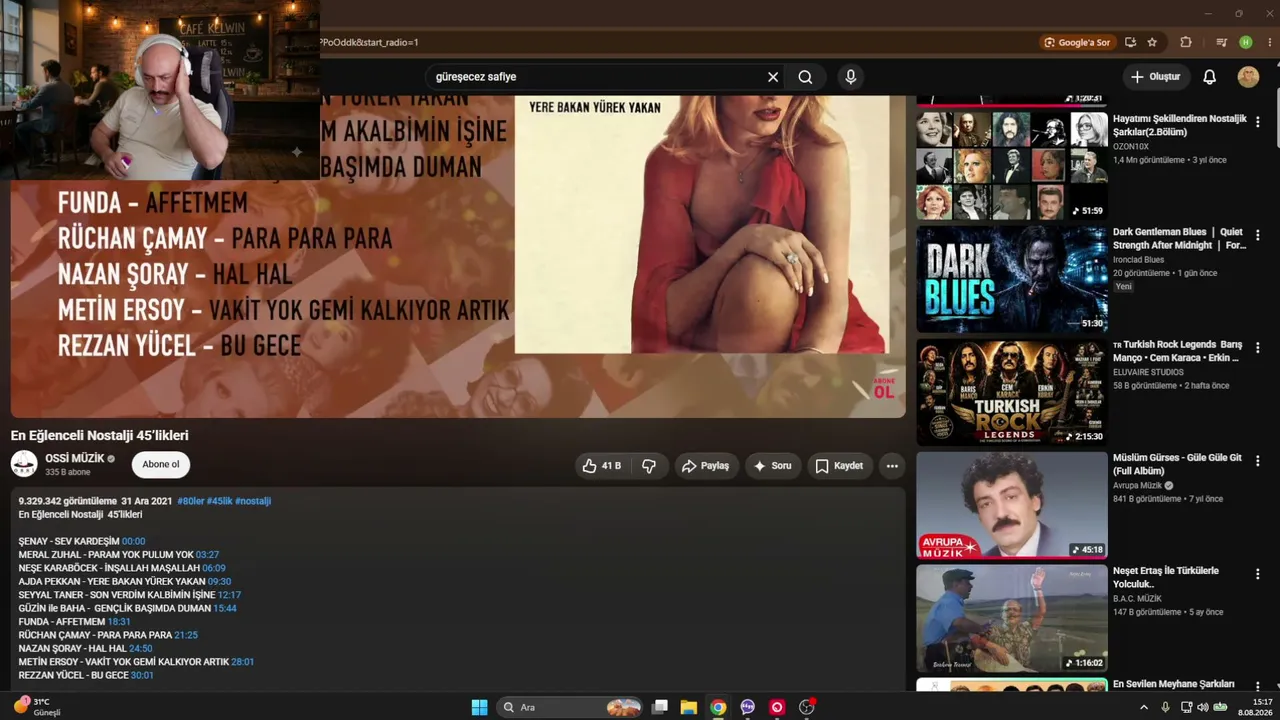Open File Explorer from the taskbar
The width and height of the screenshot is (1280, 720).
(x=689, y=707)
